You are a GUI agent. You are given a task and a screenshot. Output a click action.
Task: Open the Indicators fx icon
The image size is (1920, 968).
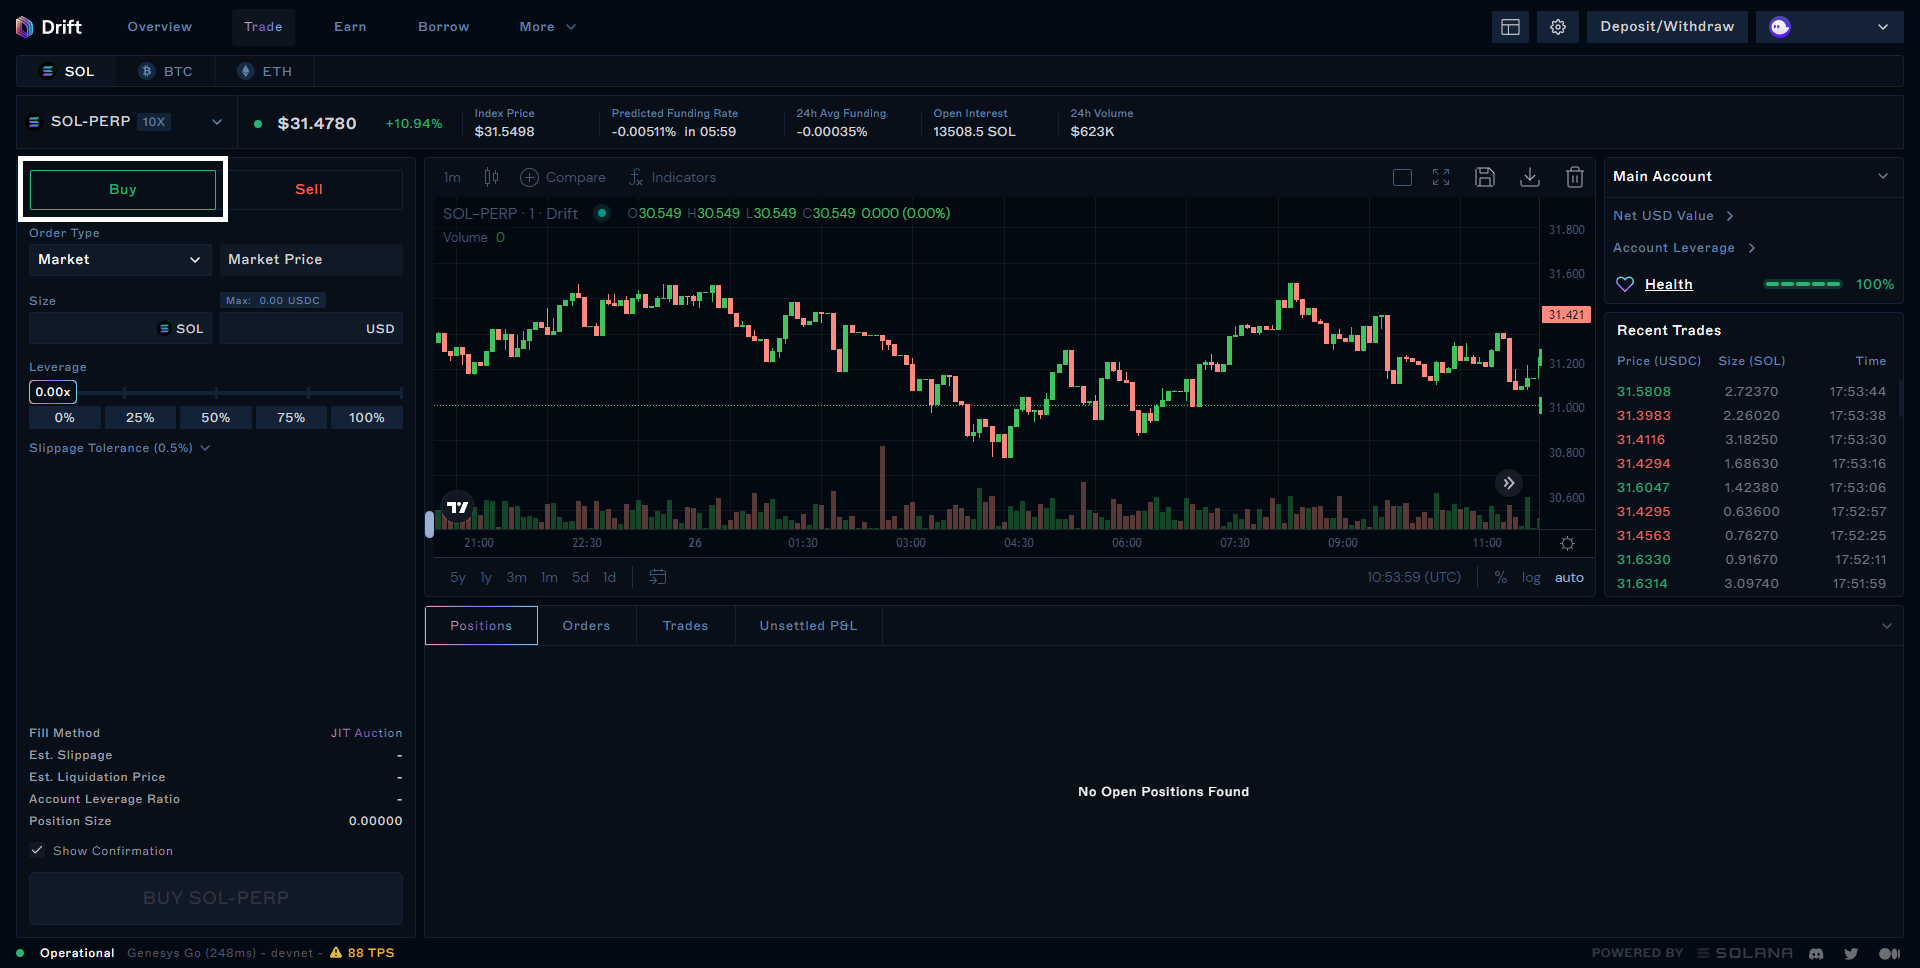click(x=636, y=177)
